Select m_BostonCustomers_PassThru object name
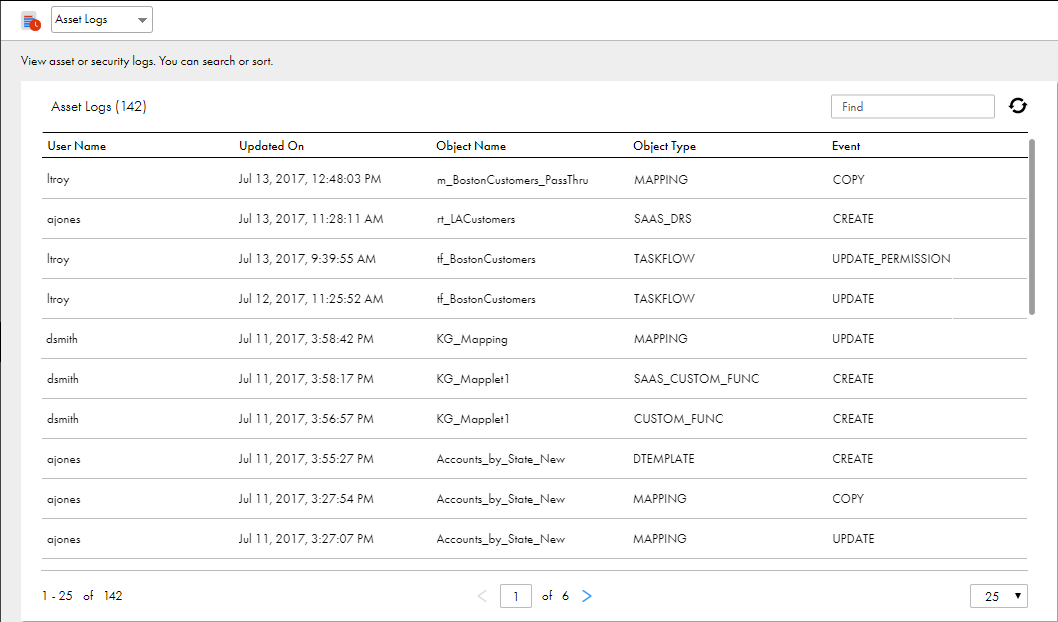This screenshot has width=1058, height=622. tap(512, 180)
